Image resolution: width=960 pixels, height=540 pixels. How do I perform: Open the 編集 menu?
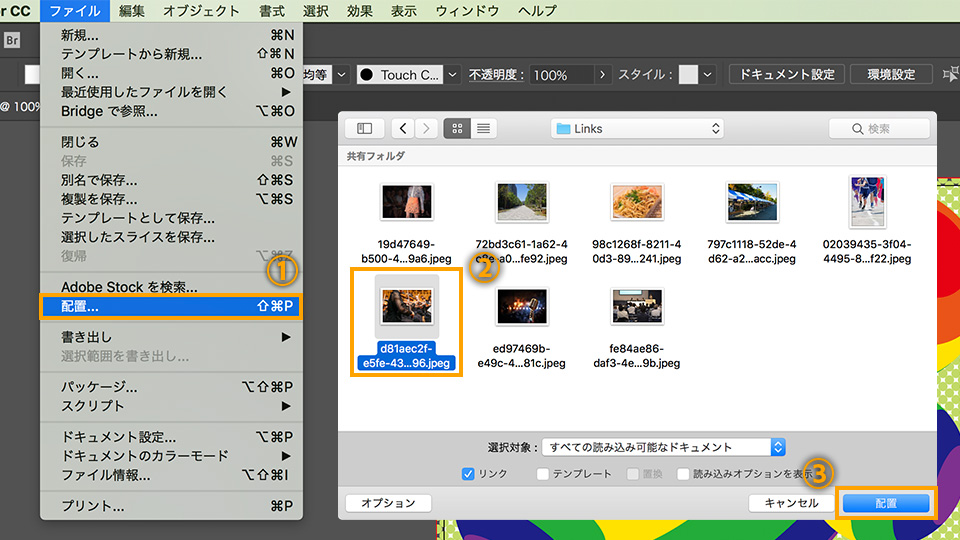point(132,11)
